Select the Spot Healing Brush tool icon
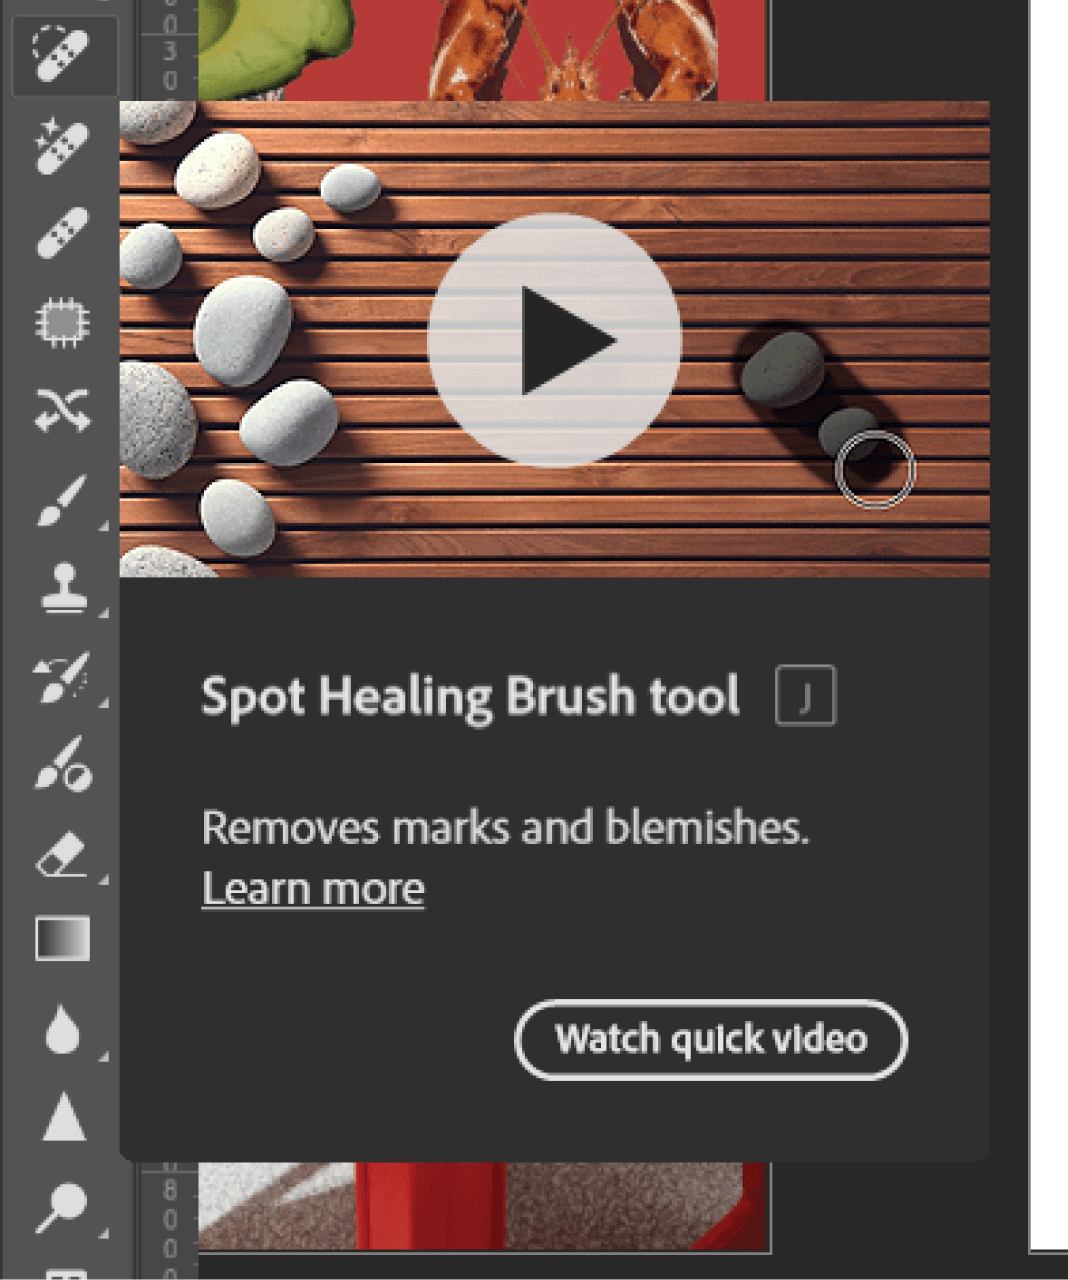 tap(62, 54)
